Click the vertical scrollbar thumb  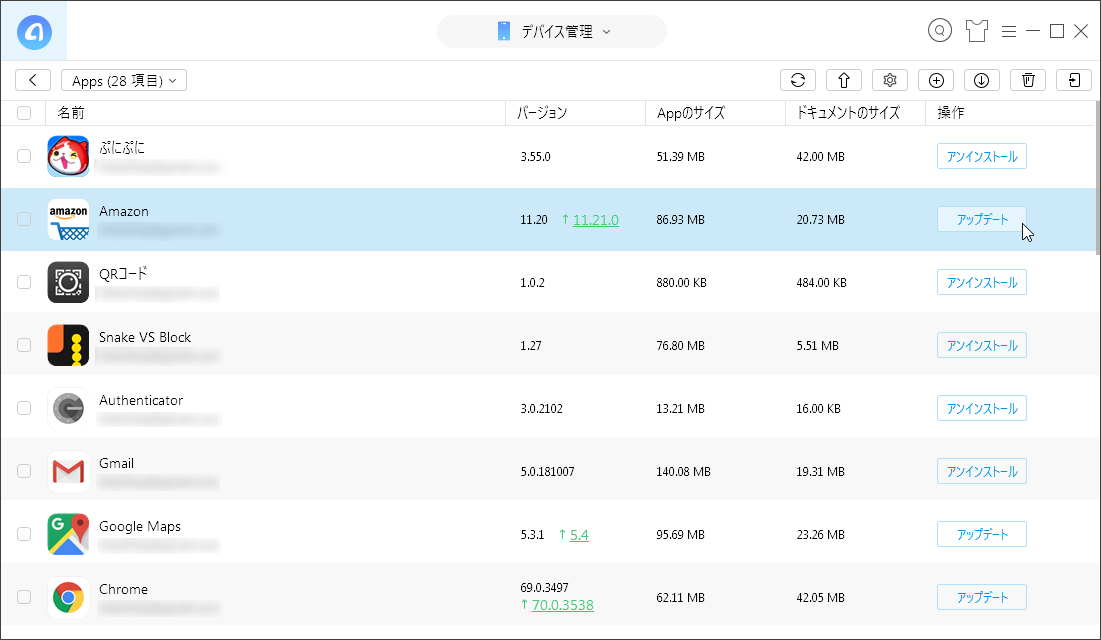point(1097,177)
